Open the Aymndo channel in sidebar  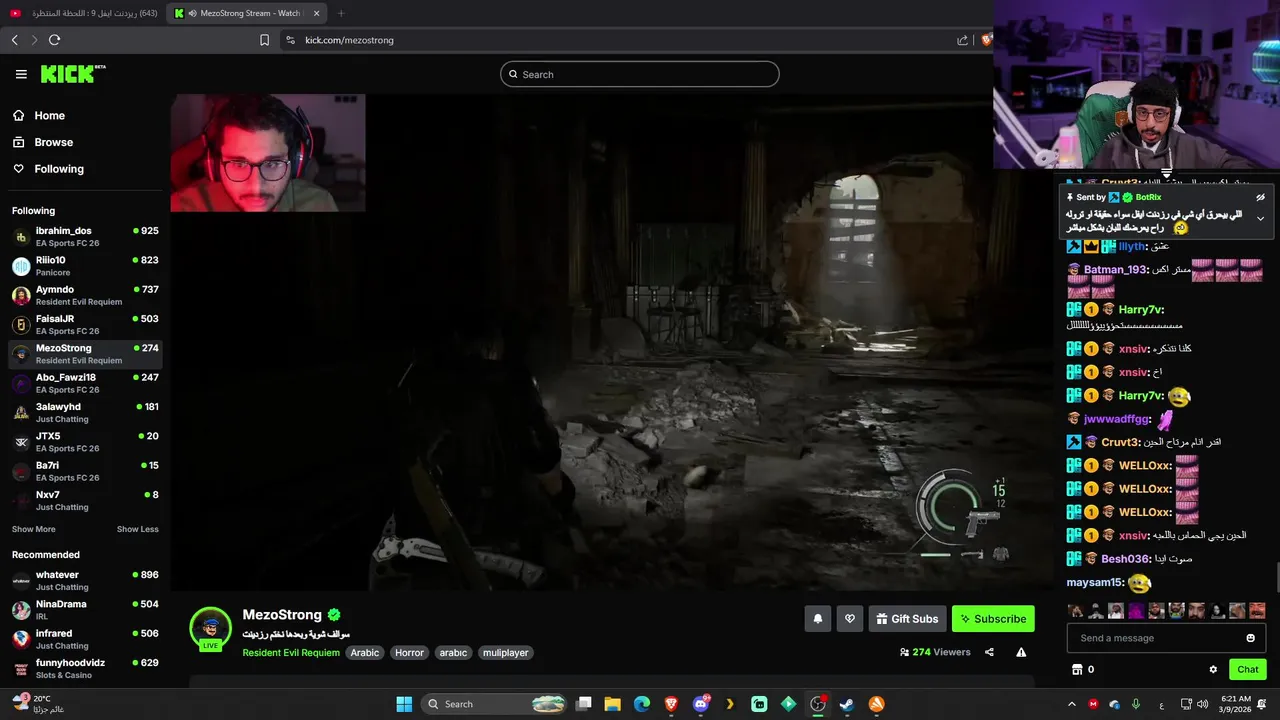[85, 295]
